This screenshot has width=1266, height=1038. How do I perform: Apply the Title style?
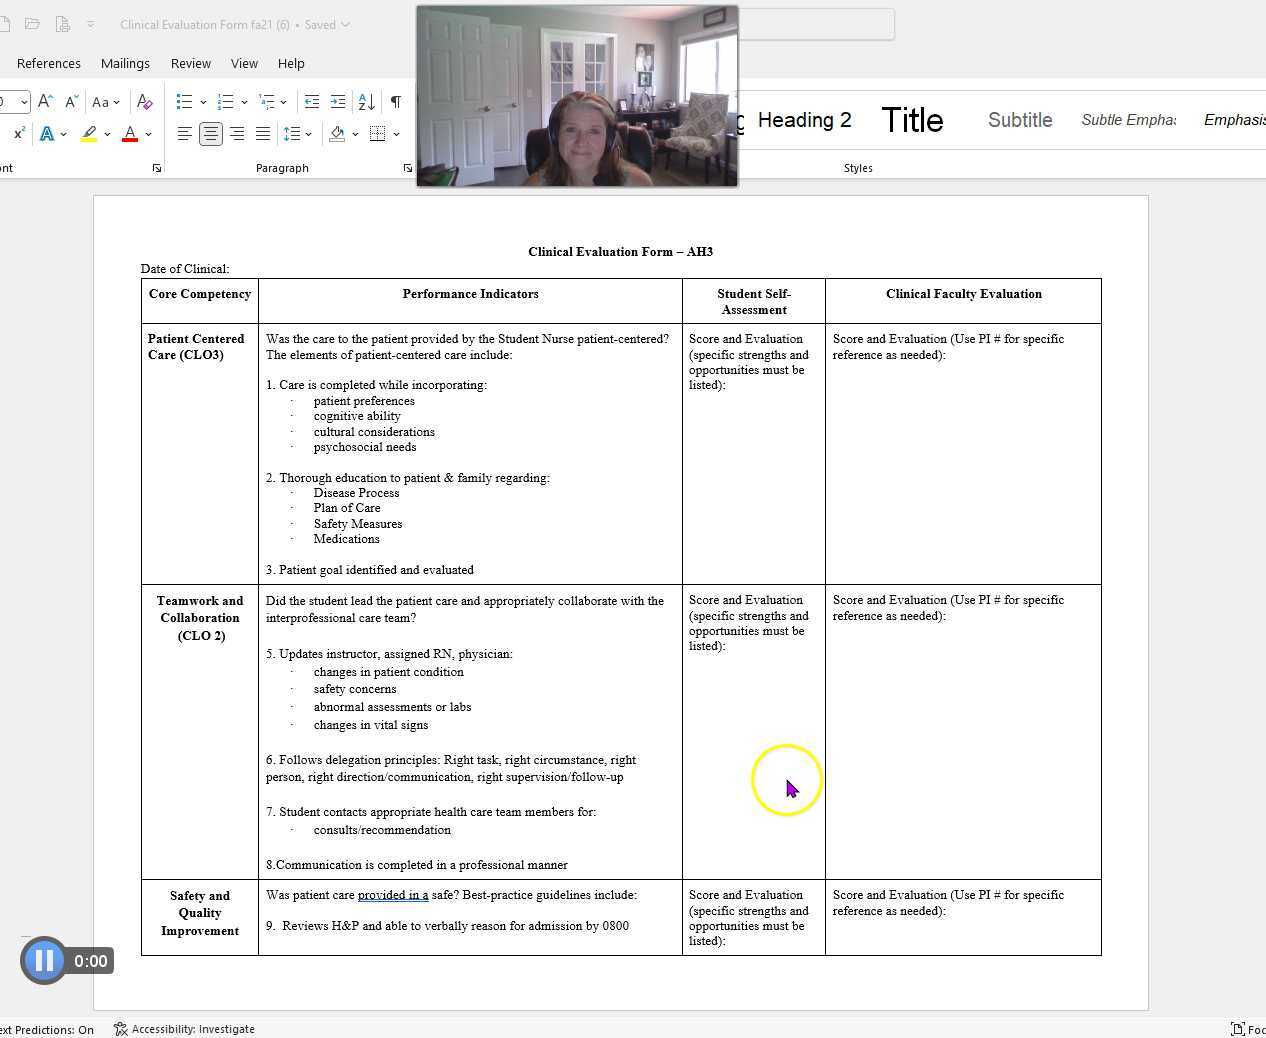click(x=911, y=120)
